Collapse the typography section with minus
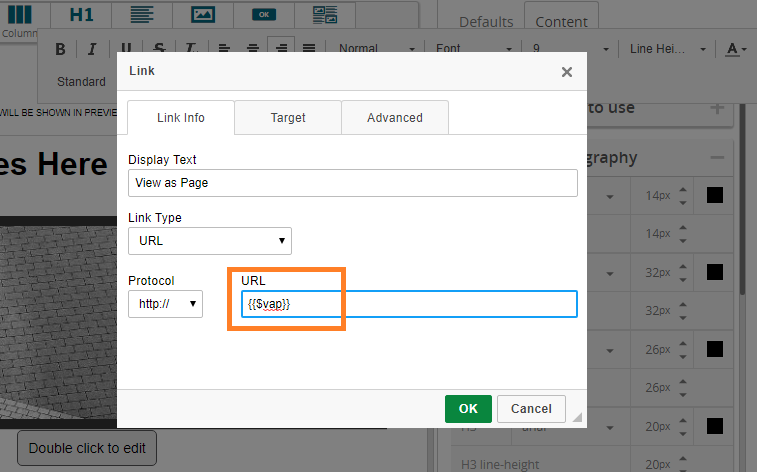Screen dimensions: 757x472 tap(717, 158)
